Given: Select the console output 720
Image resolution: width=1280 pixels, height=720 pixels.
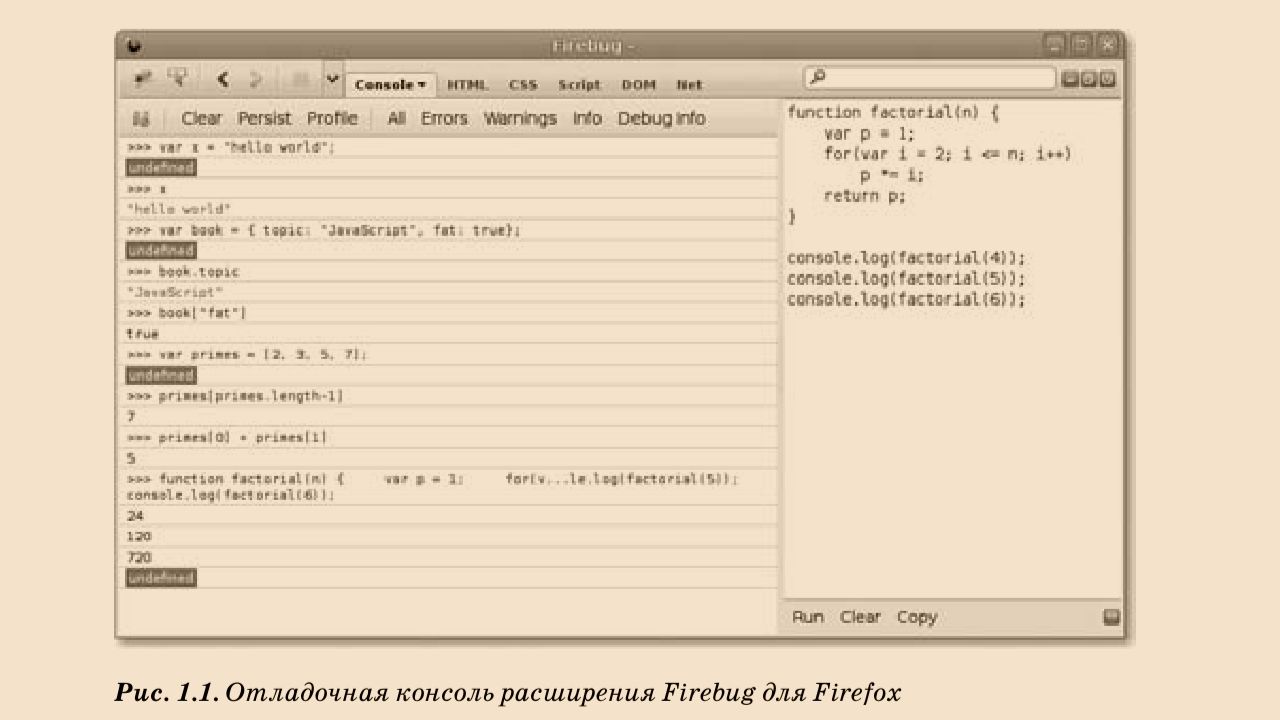Looking at the screenshot, I should (140, 557).
